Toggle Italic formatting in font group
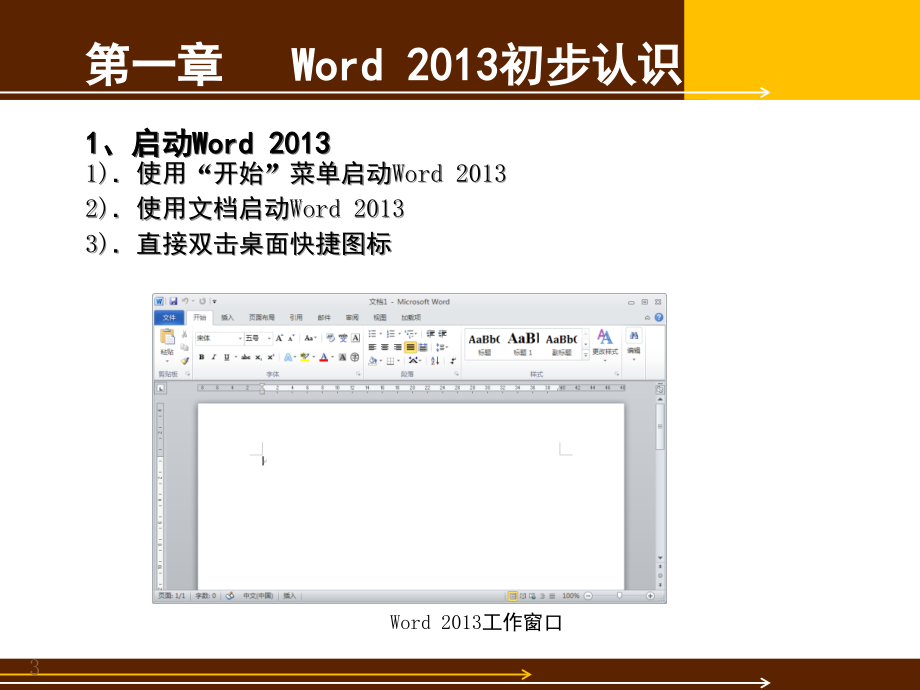Image resolution: width=920 pixels, height=690 pixels. (x=213, y=357)
